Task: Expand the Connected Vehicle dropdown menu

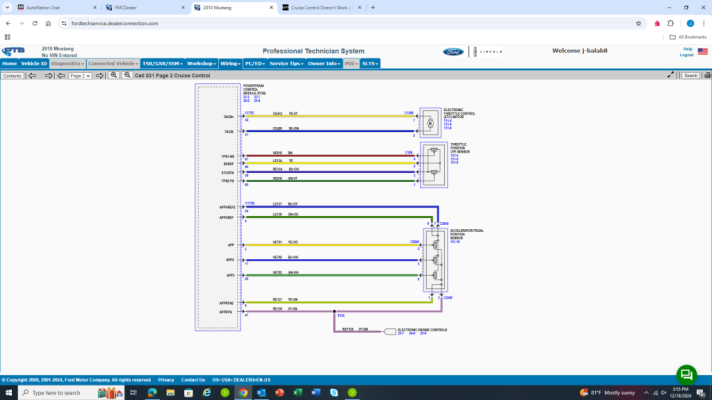Action: pyautogui.click(x=113, y=64)
